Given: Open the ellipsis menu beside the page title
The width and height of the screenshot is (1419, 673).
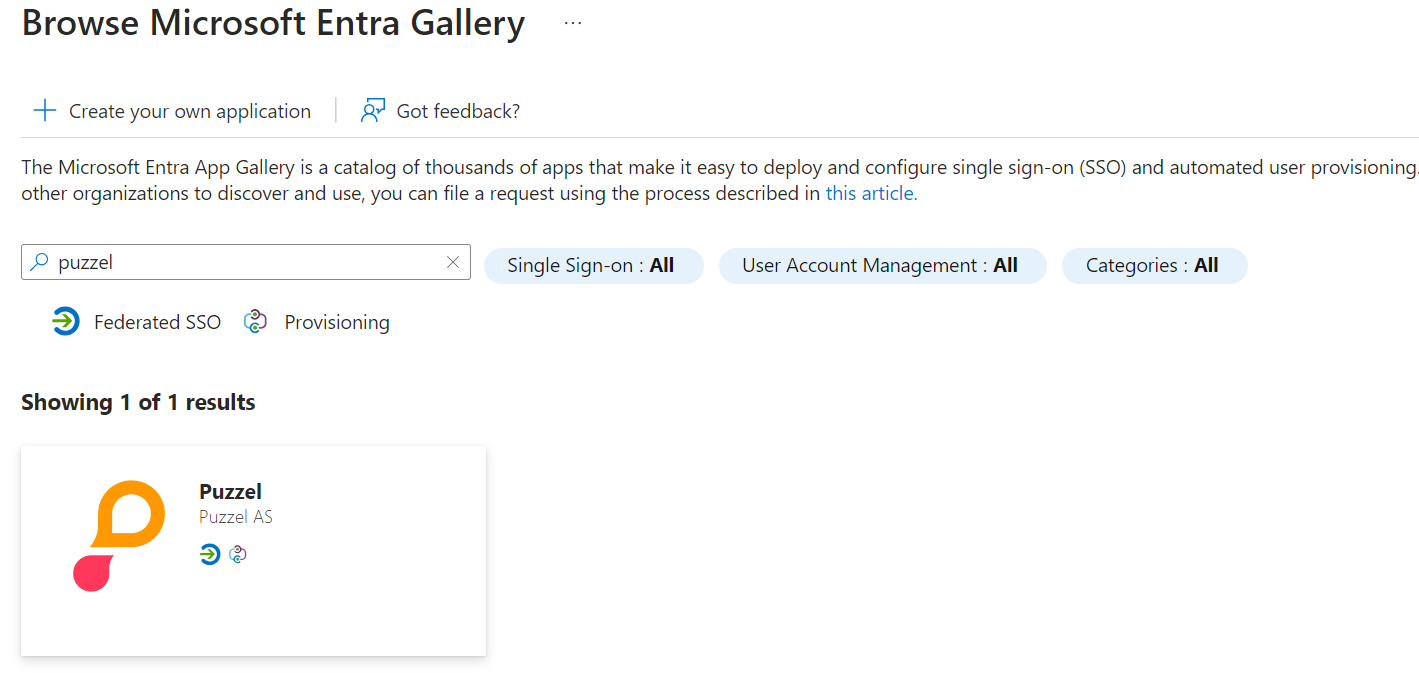Looking at the screenshot, I should tap(572, 23).
